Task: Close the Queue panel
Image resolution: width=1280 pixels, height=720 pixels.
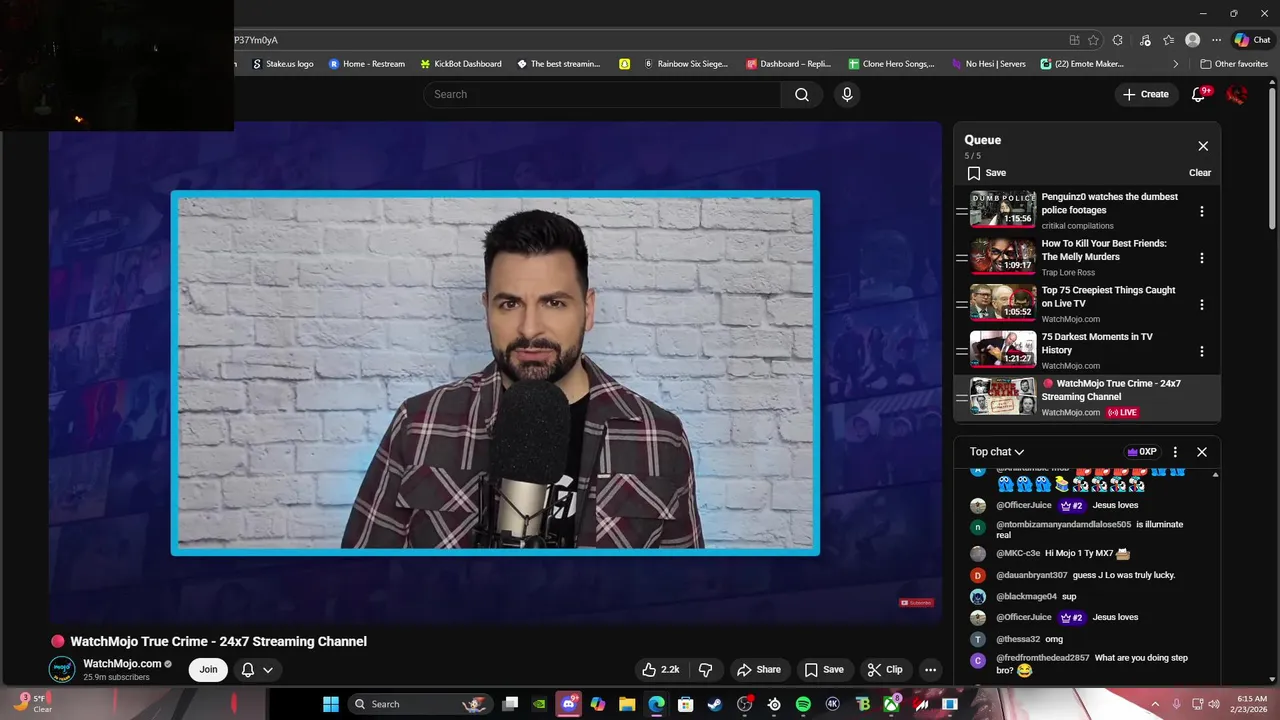Action: click(1203, 146)
